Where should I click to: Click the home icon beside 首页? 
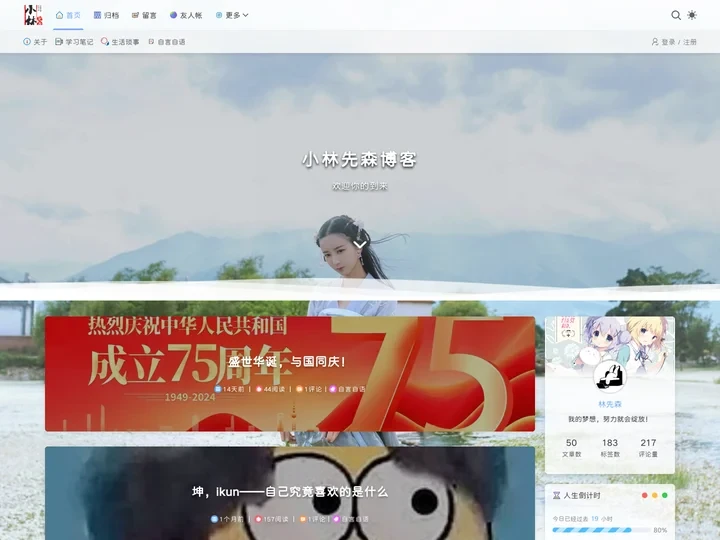(x=59, y=15)
